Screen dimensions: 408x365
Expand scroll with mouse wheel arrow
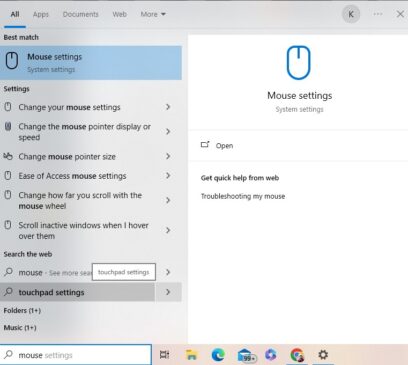coord(168,200)
